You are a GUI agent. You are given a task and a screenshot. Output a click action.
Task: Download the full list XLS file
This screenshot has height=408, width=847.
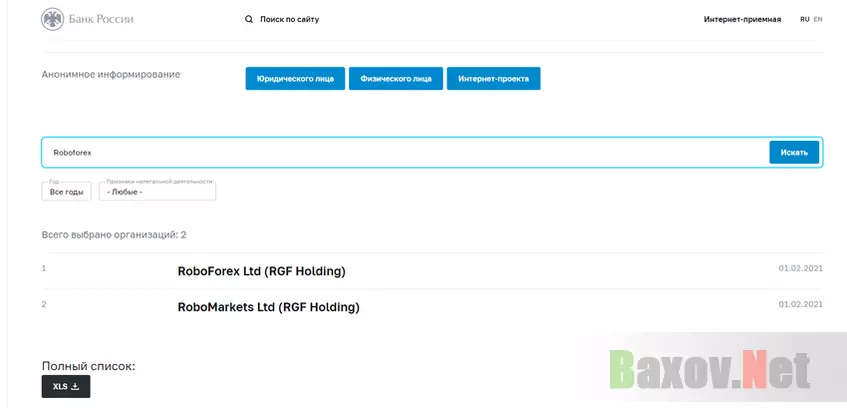66,386
